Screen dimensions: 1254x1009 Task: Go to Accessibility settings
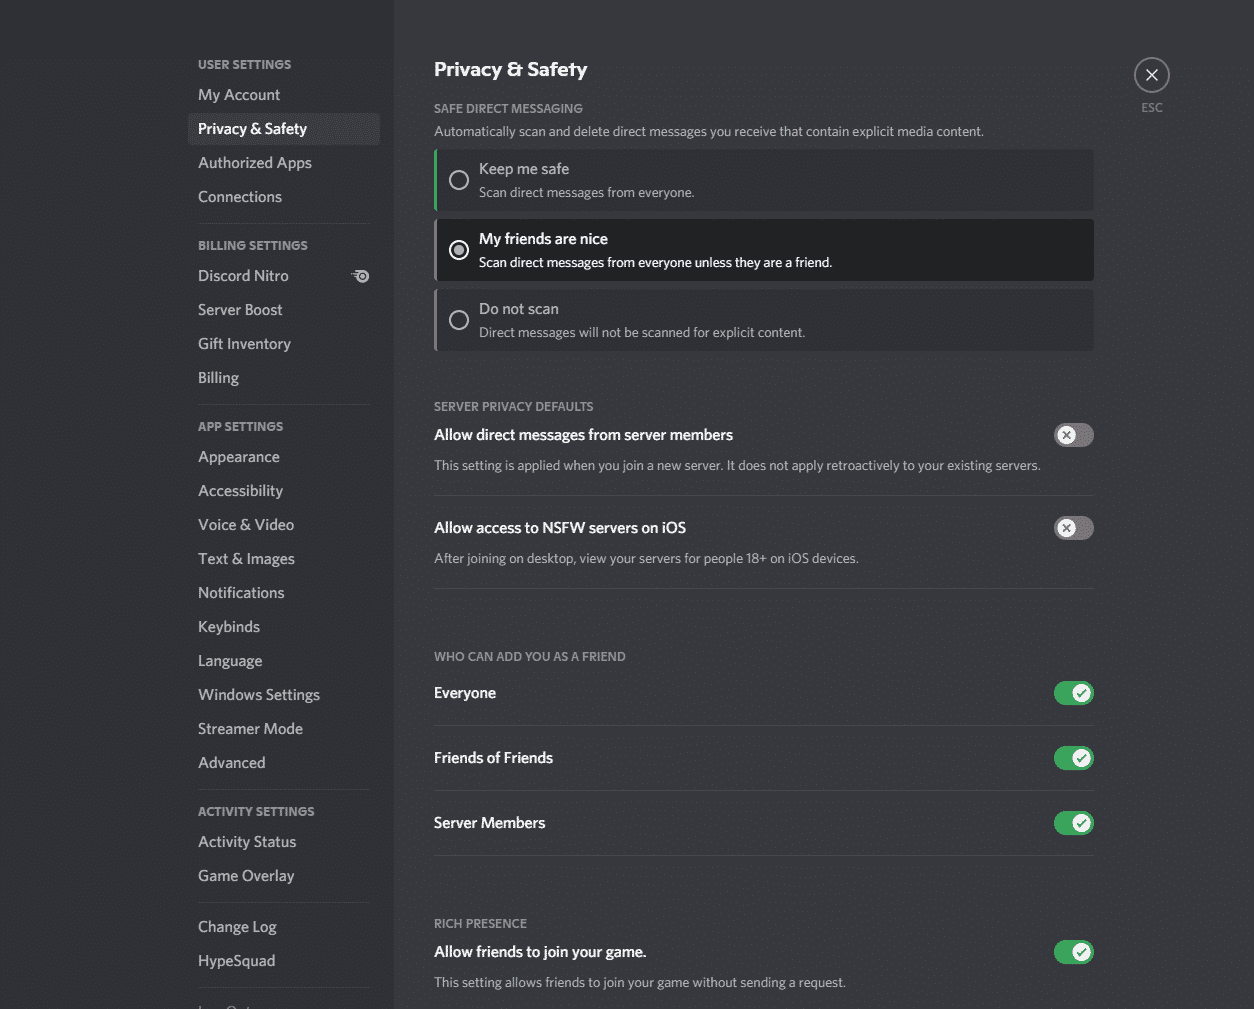pos(284,491)
